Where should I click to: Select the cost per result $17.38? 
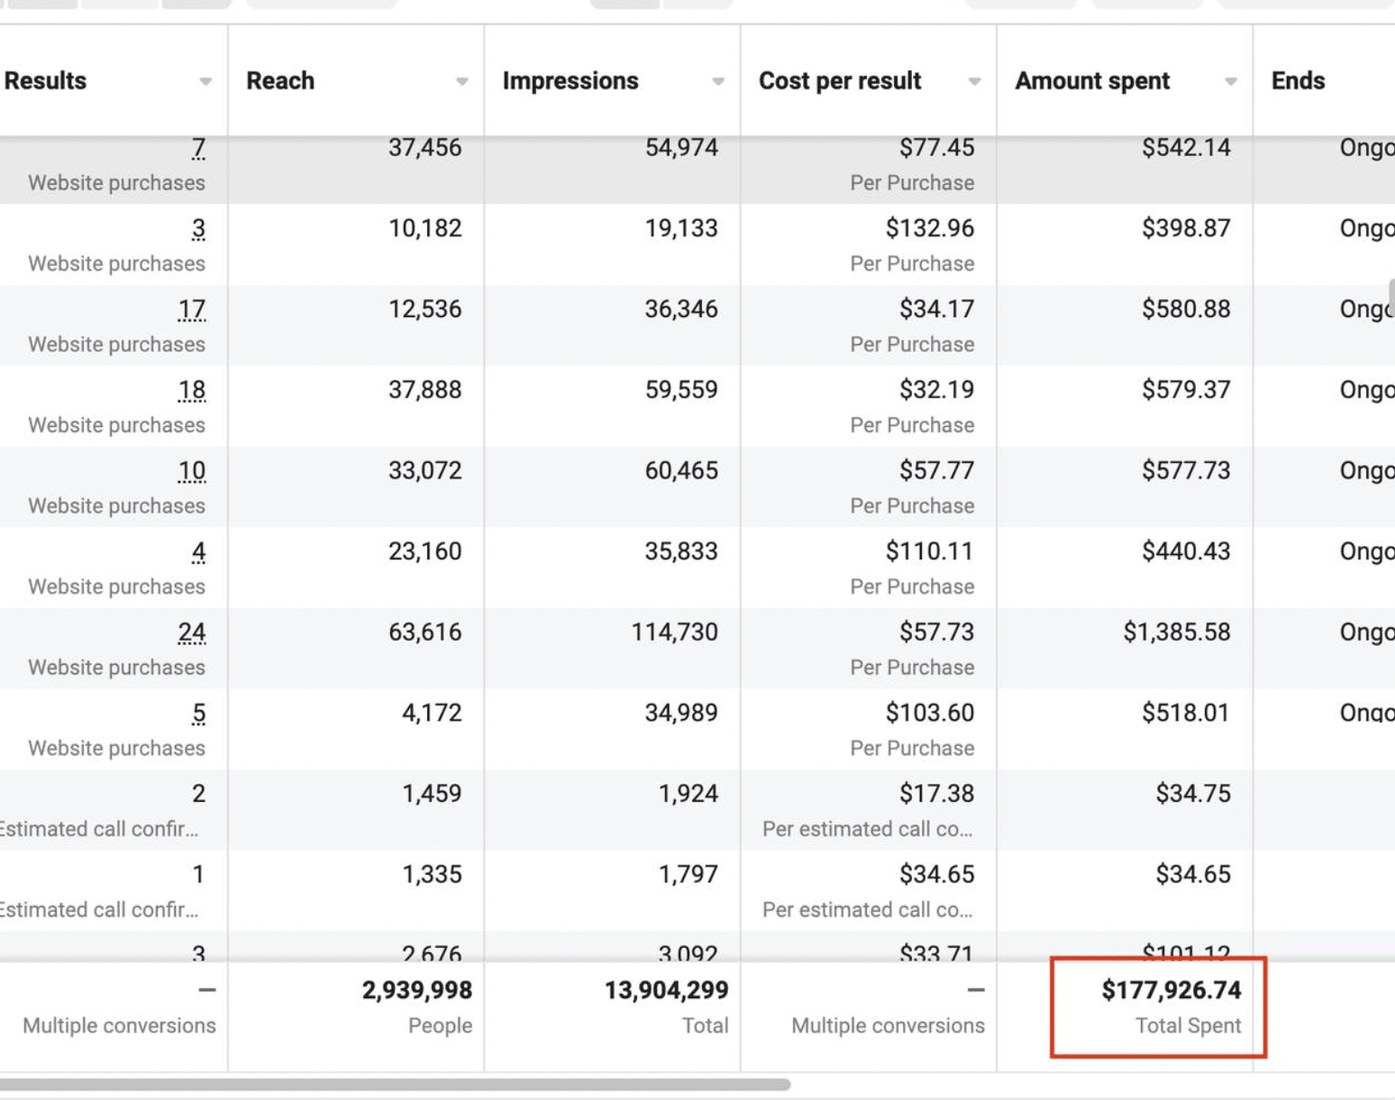click(937, 795)
